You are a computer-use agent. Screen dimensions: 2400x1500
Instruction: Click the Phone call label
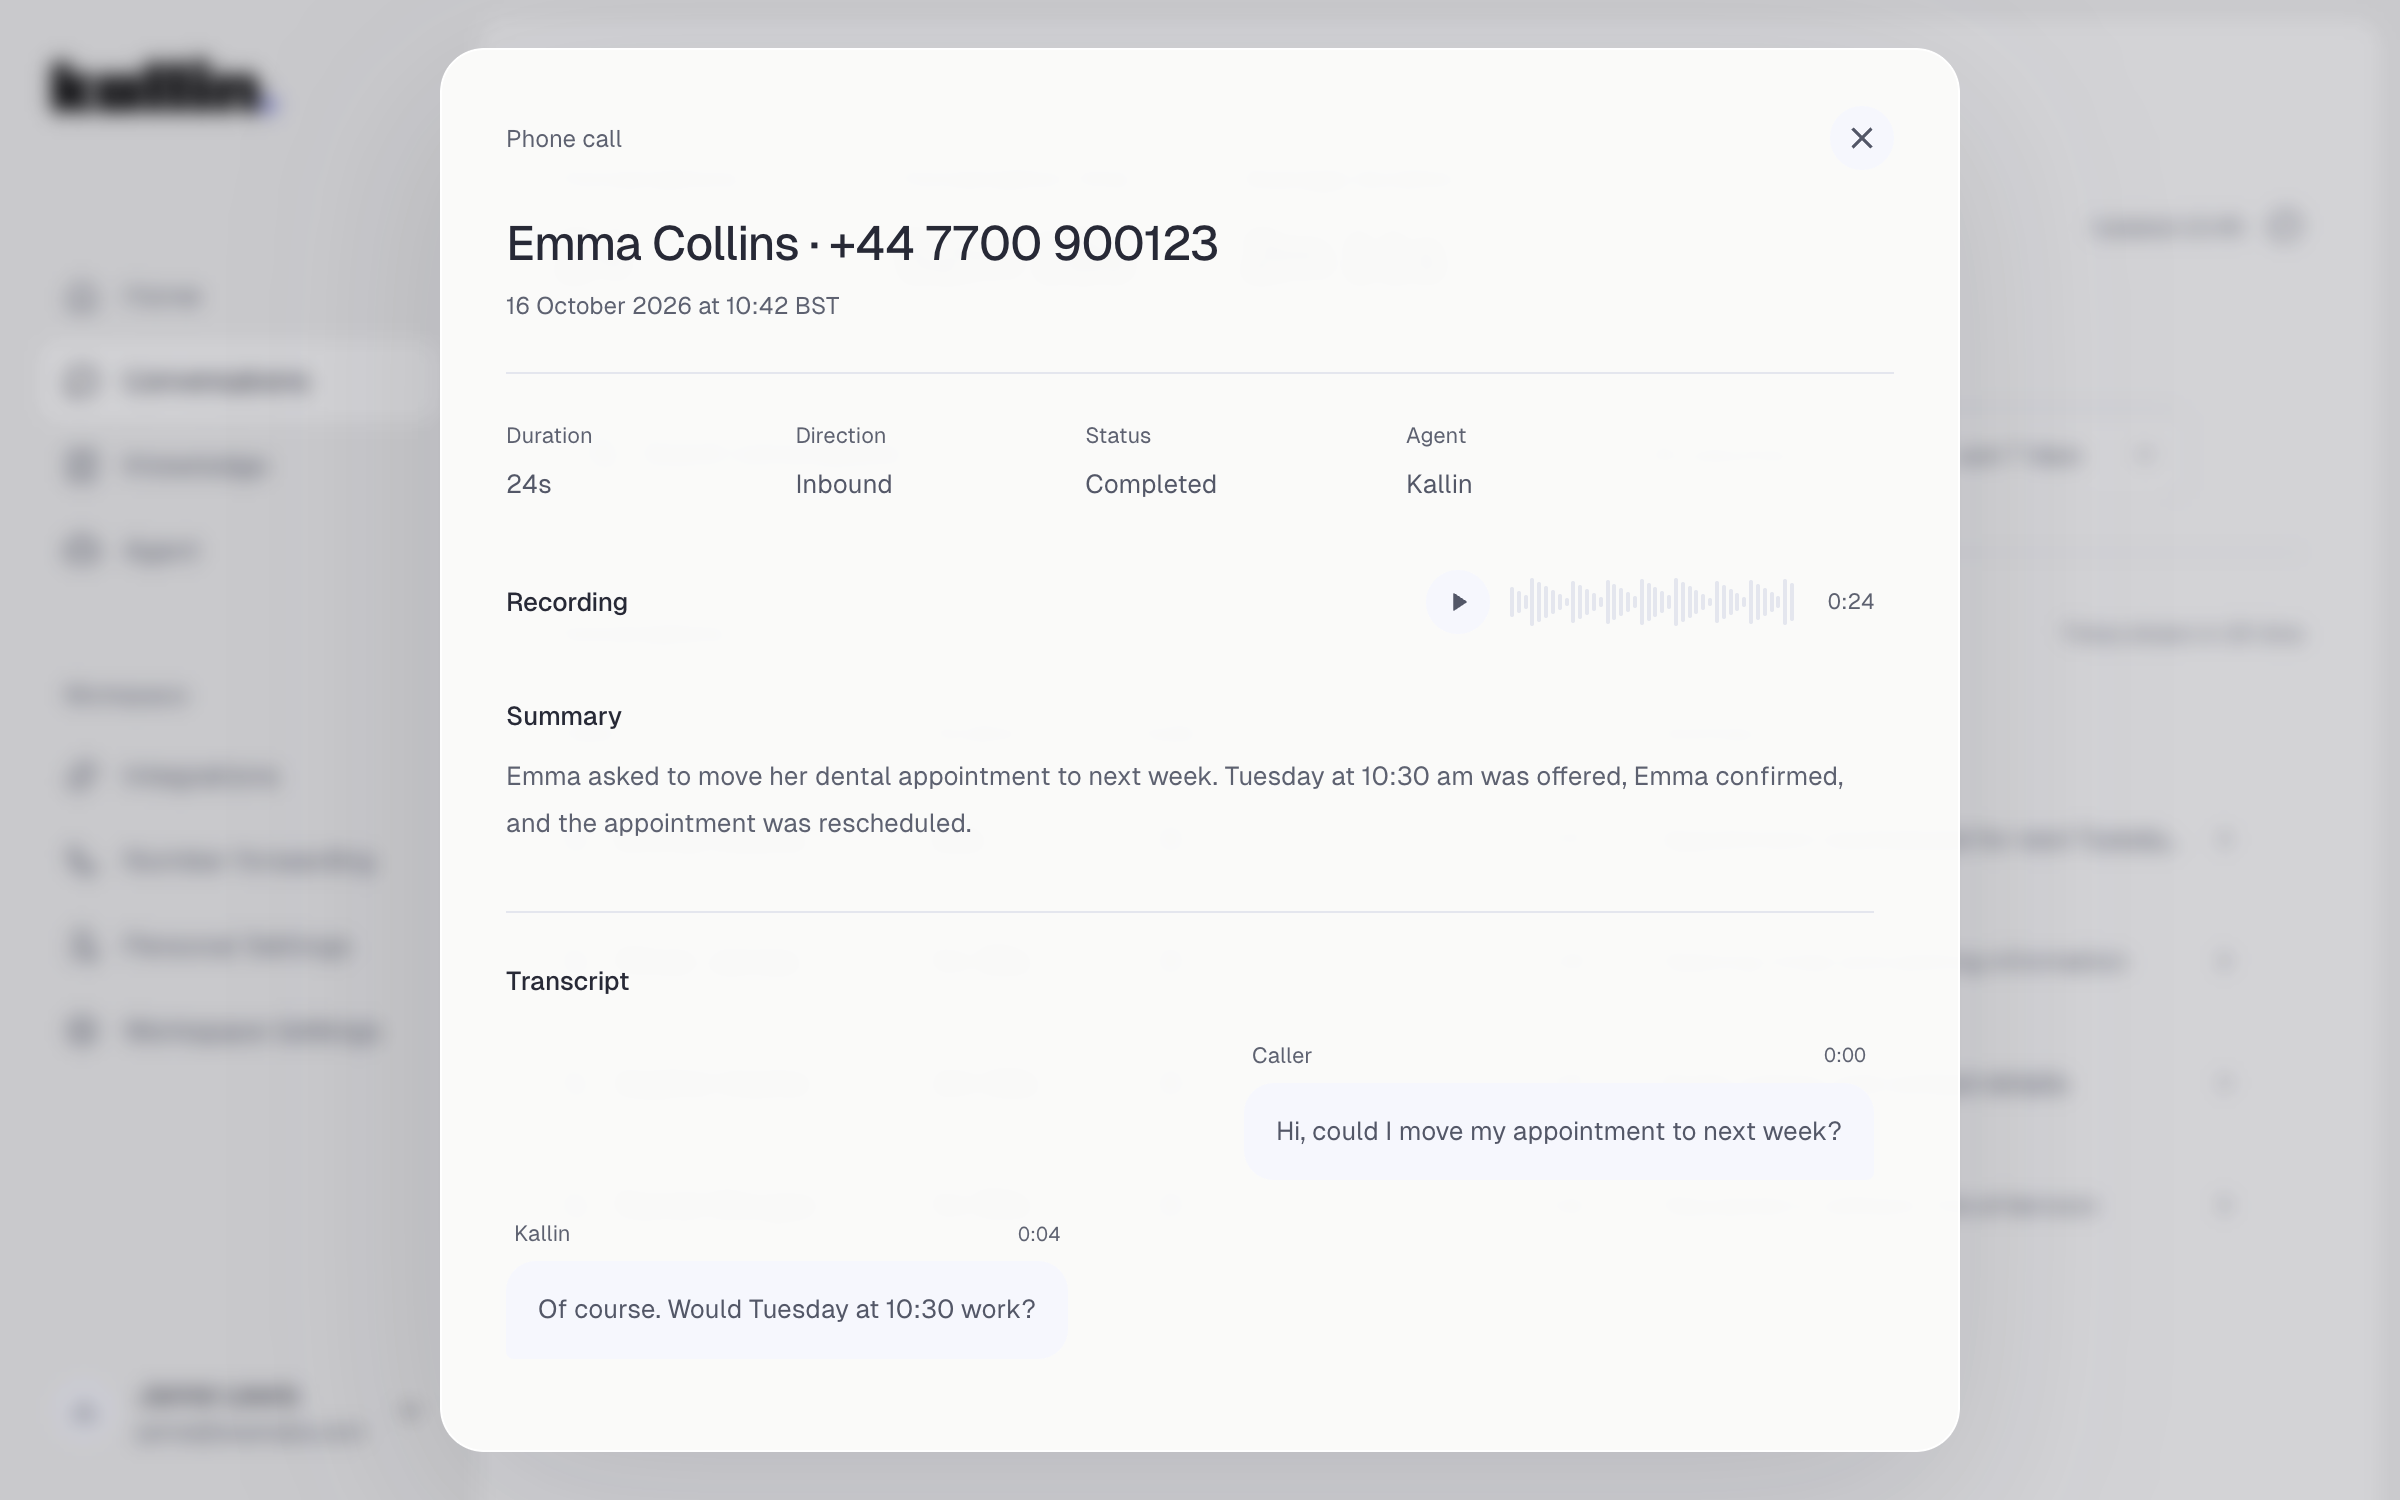[563, 139]
